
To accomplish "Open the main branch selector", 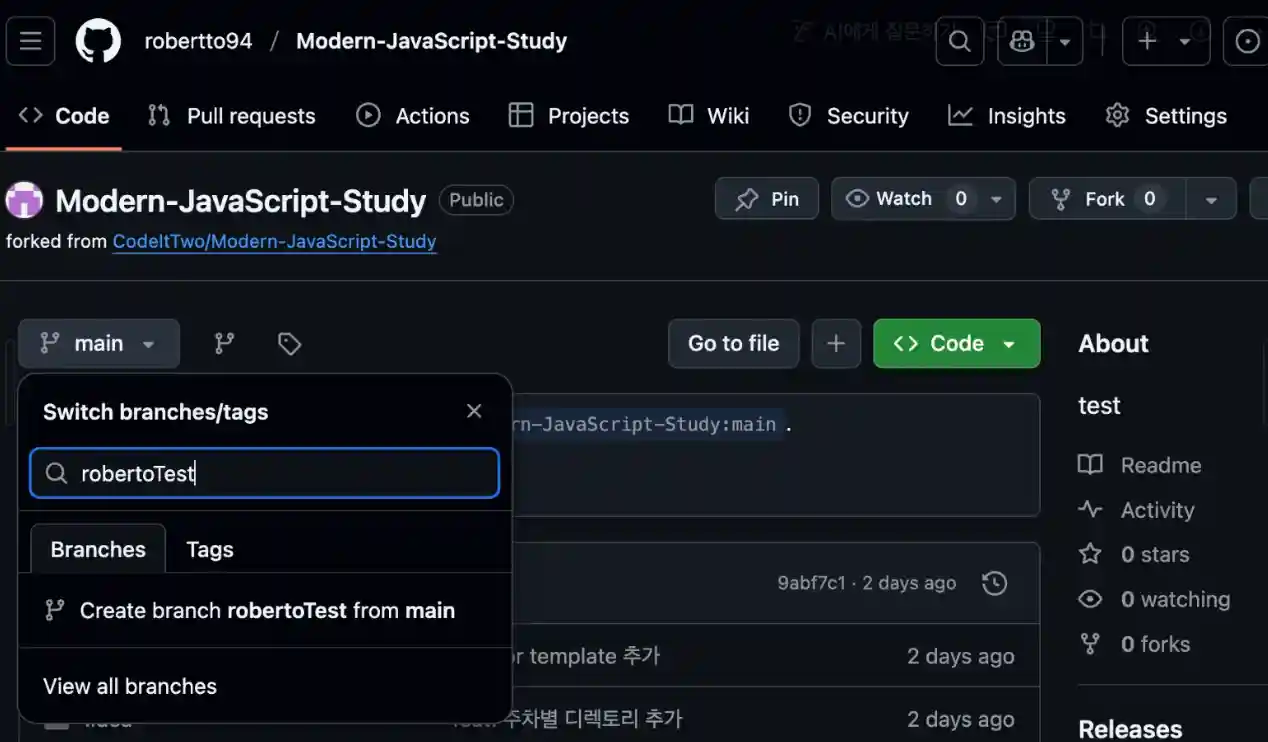I will 99,344.
